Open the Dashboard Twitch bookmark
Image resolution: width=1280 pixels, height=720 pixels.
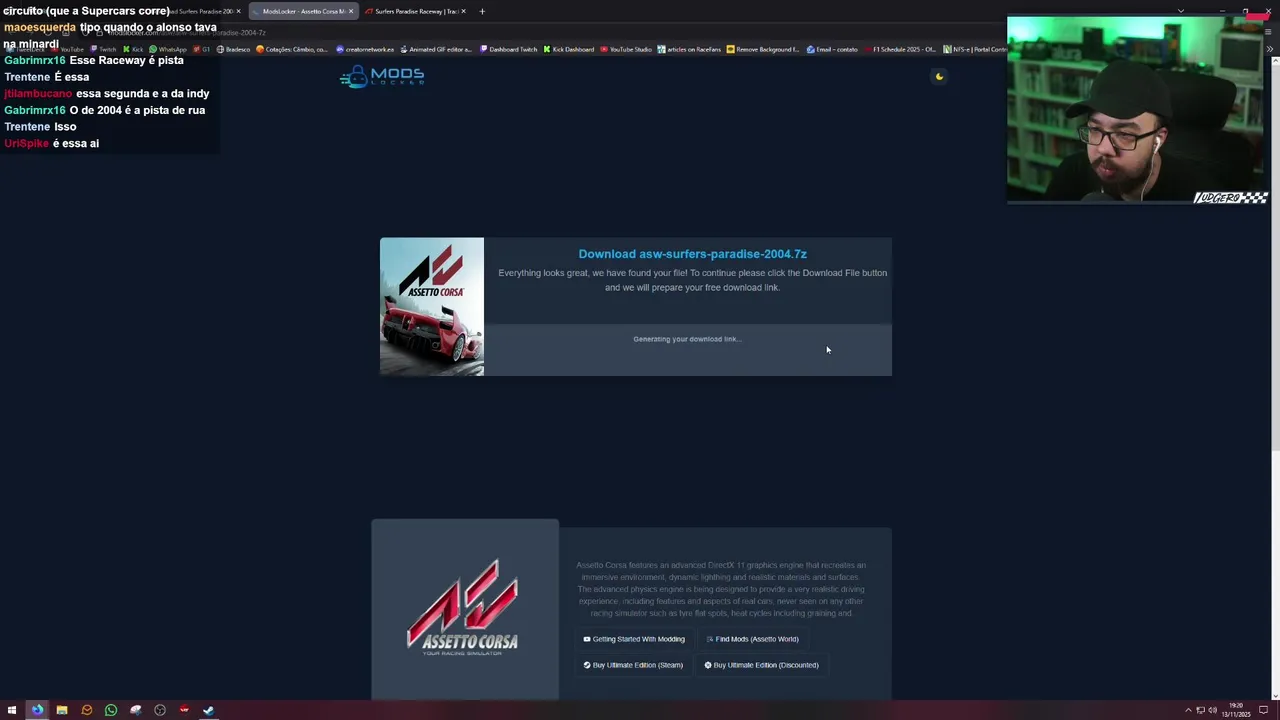tap(509, 49)
